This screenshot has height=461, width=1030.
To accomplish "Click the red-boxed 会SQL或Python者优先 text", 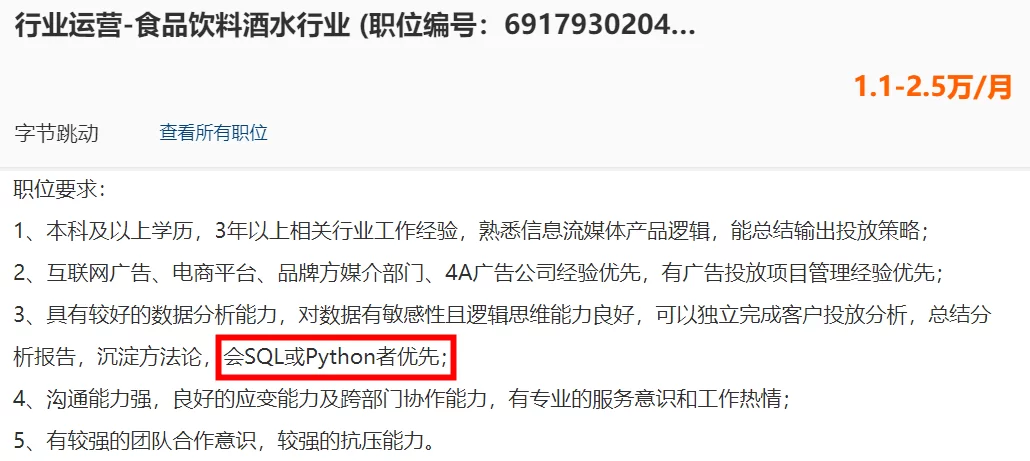I will [x=336, y=358].
